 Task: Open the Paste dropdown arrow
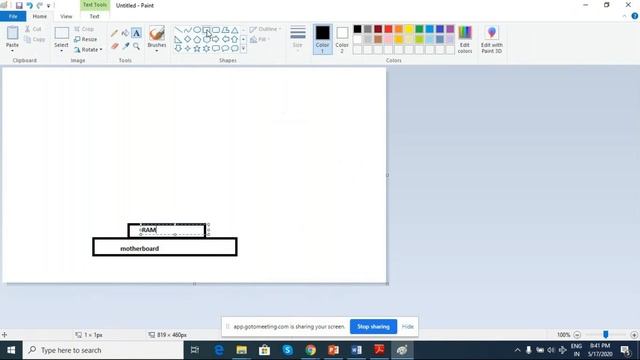[12, 51]
